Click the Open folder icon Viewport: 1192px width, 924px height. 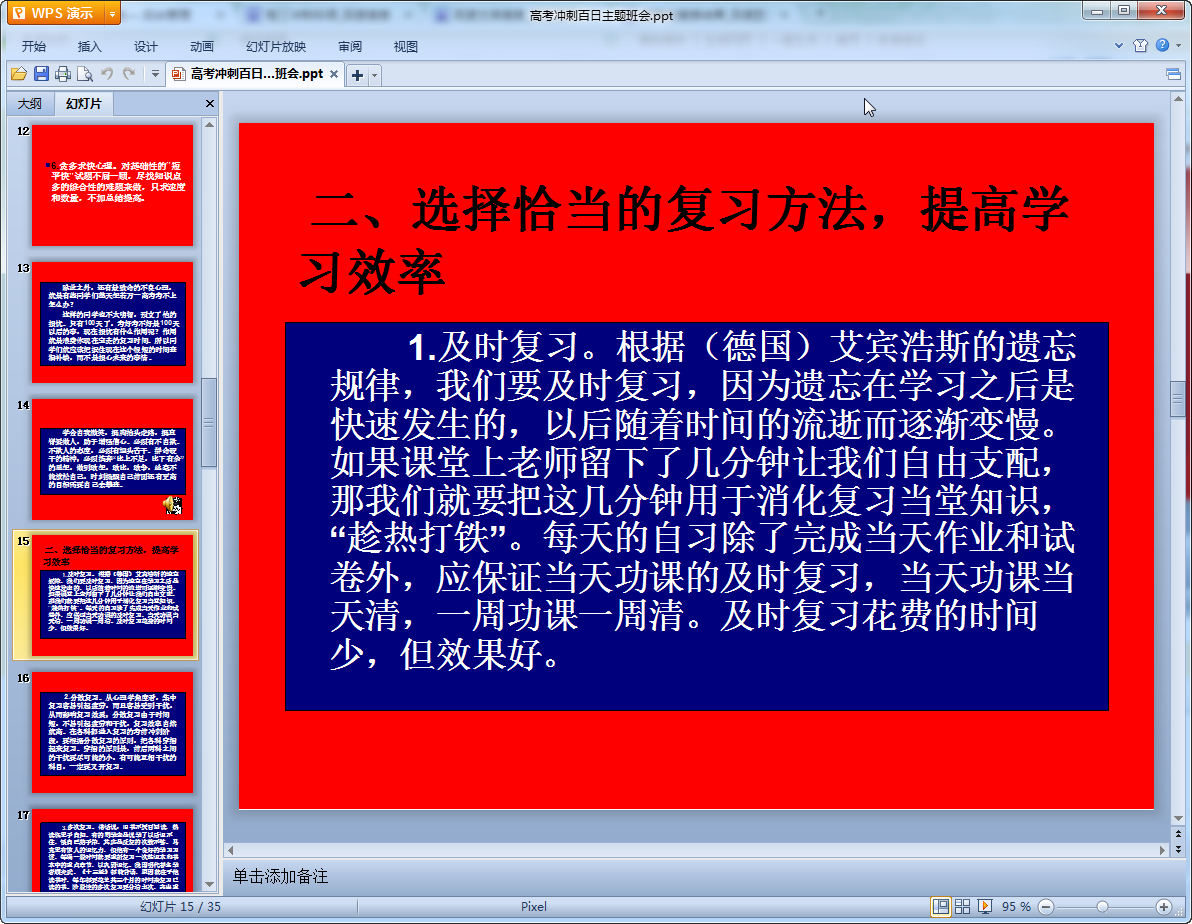19,74
